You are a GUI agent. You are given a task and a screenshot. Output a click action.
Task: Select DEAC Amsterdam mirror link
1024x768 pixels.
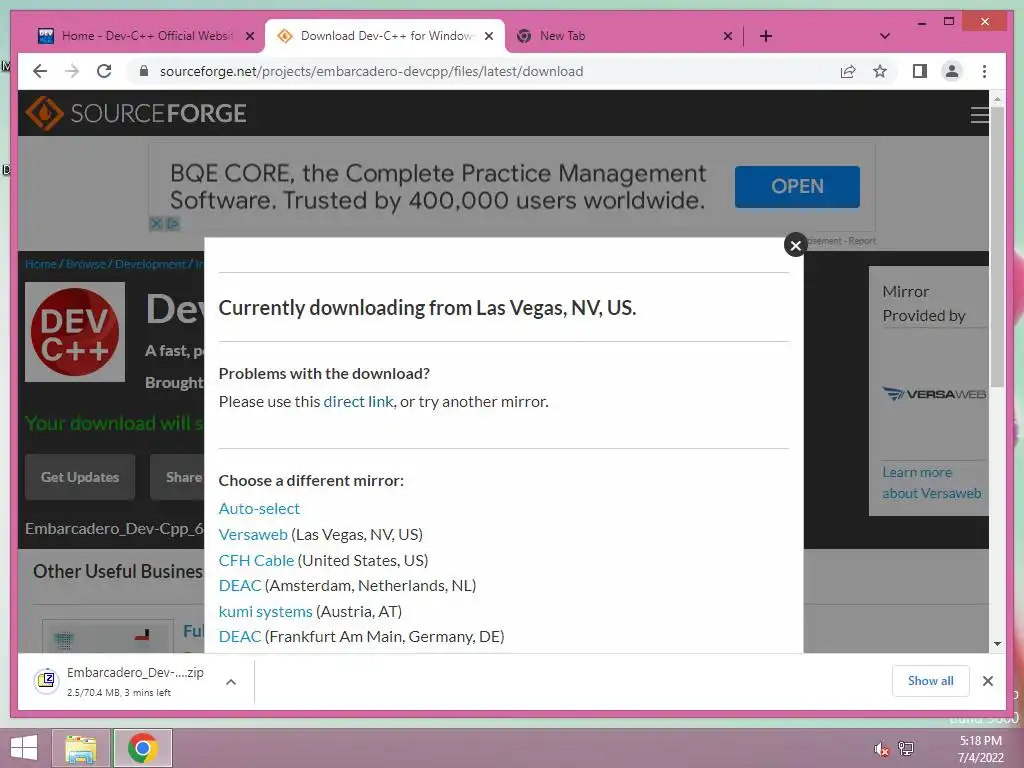tap(240, 585)
